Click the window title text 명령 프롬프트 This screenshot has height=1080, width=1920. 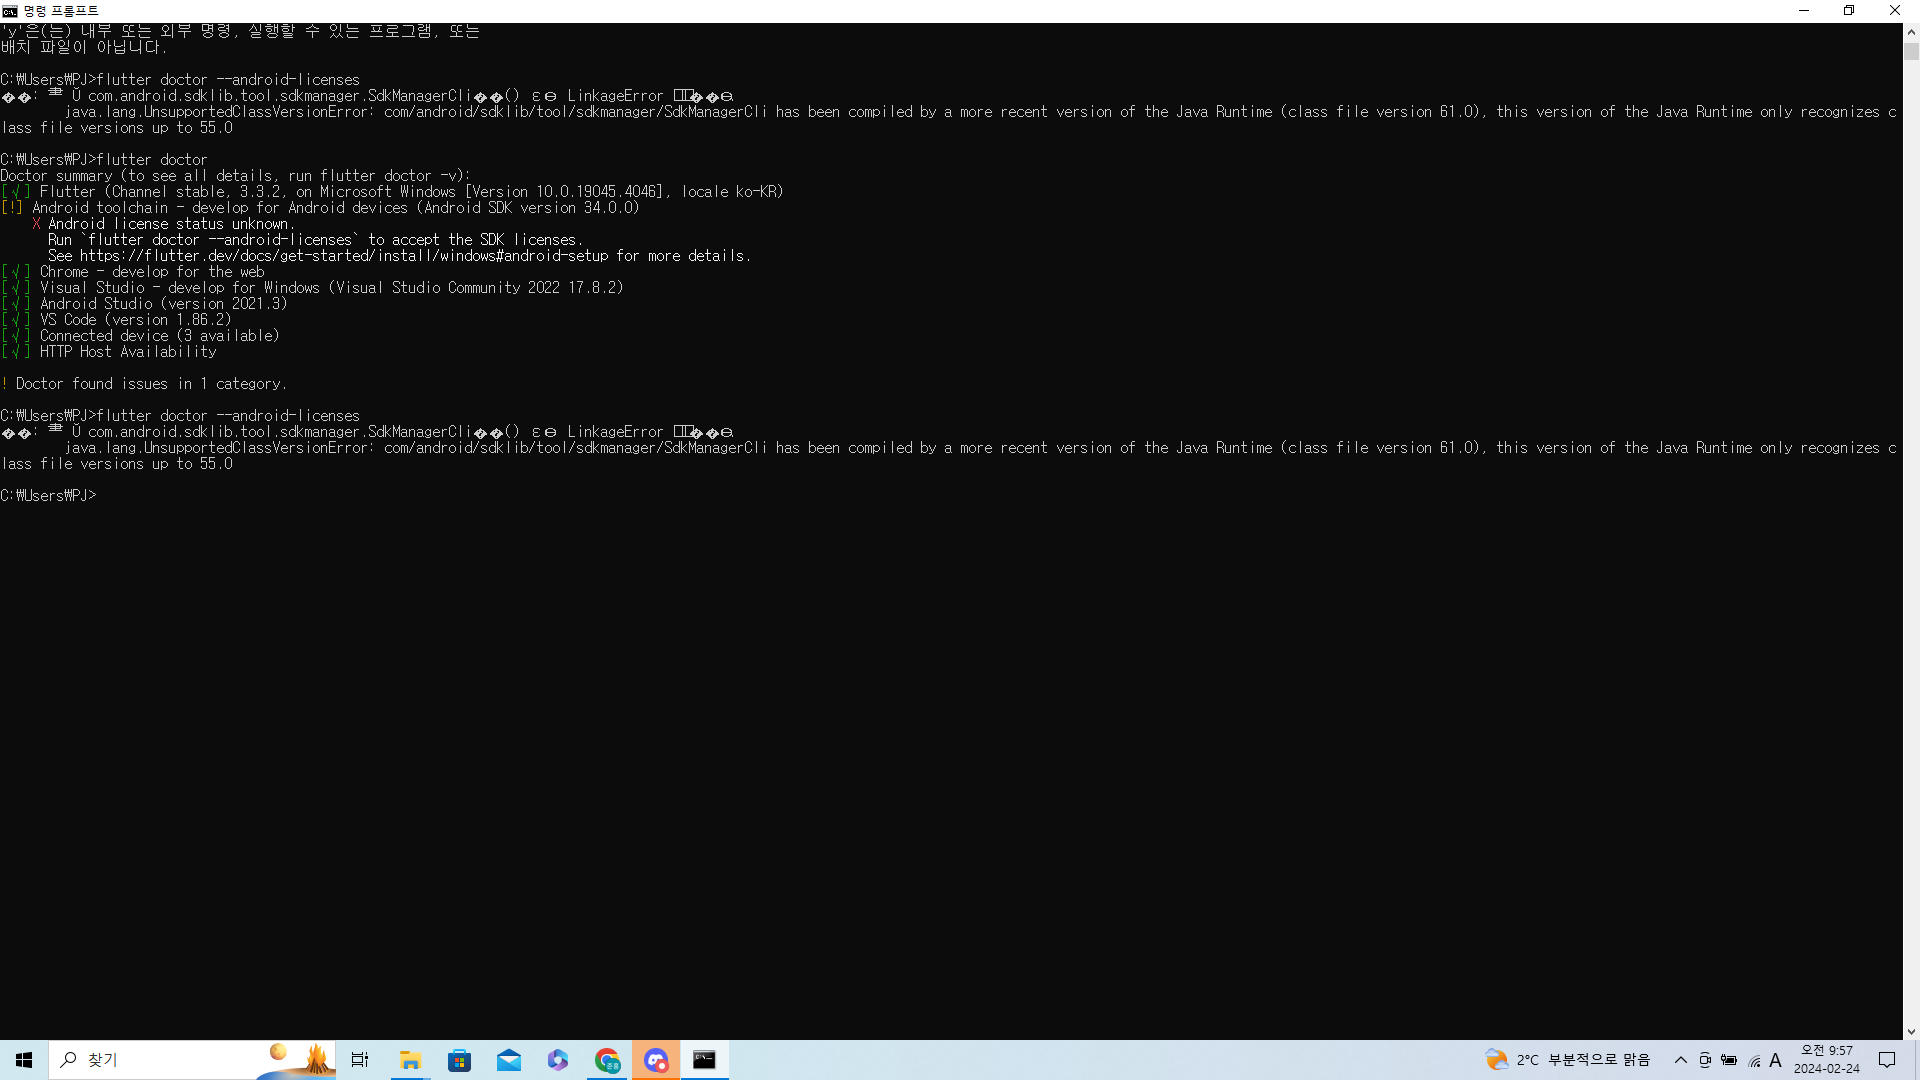pos(61,11)
